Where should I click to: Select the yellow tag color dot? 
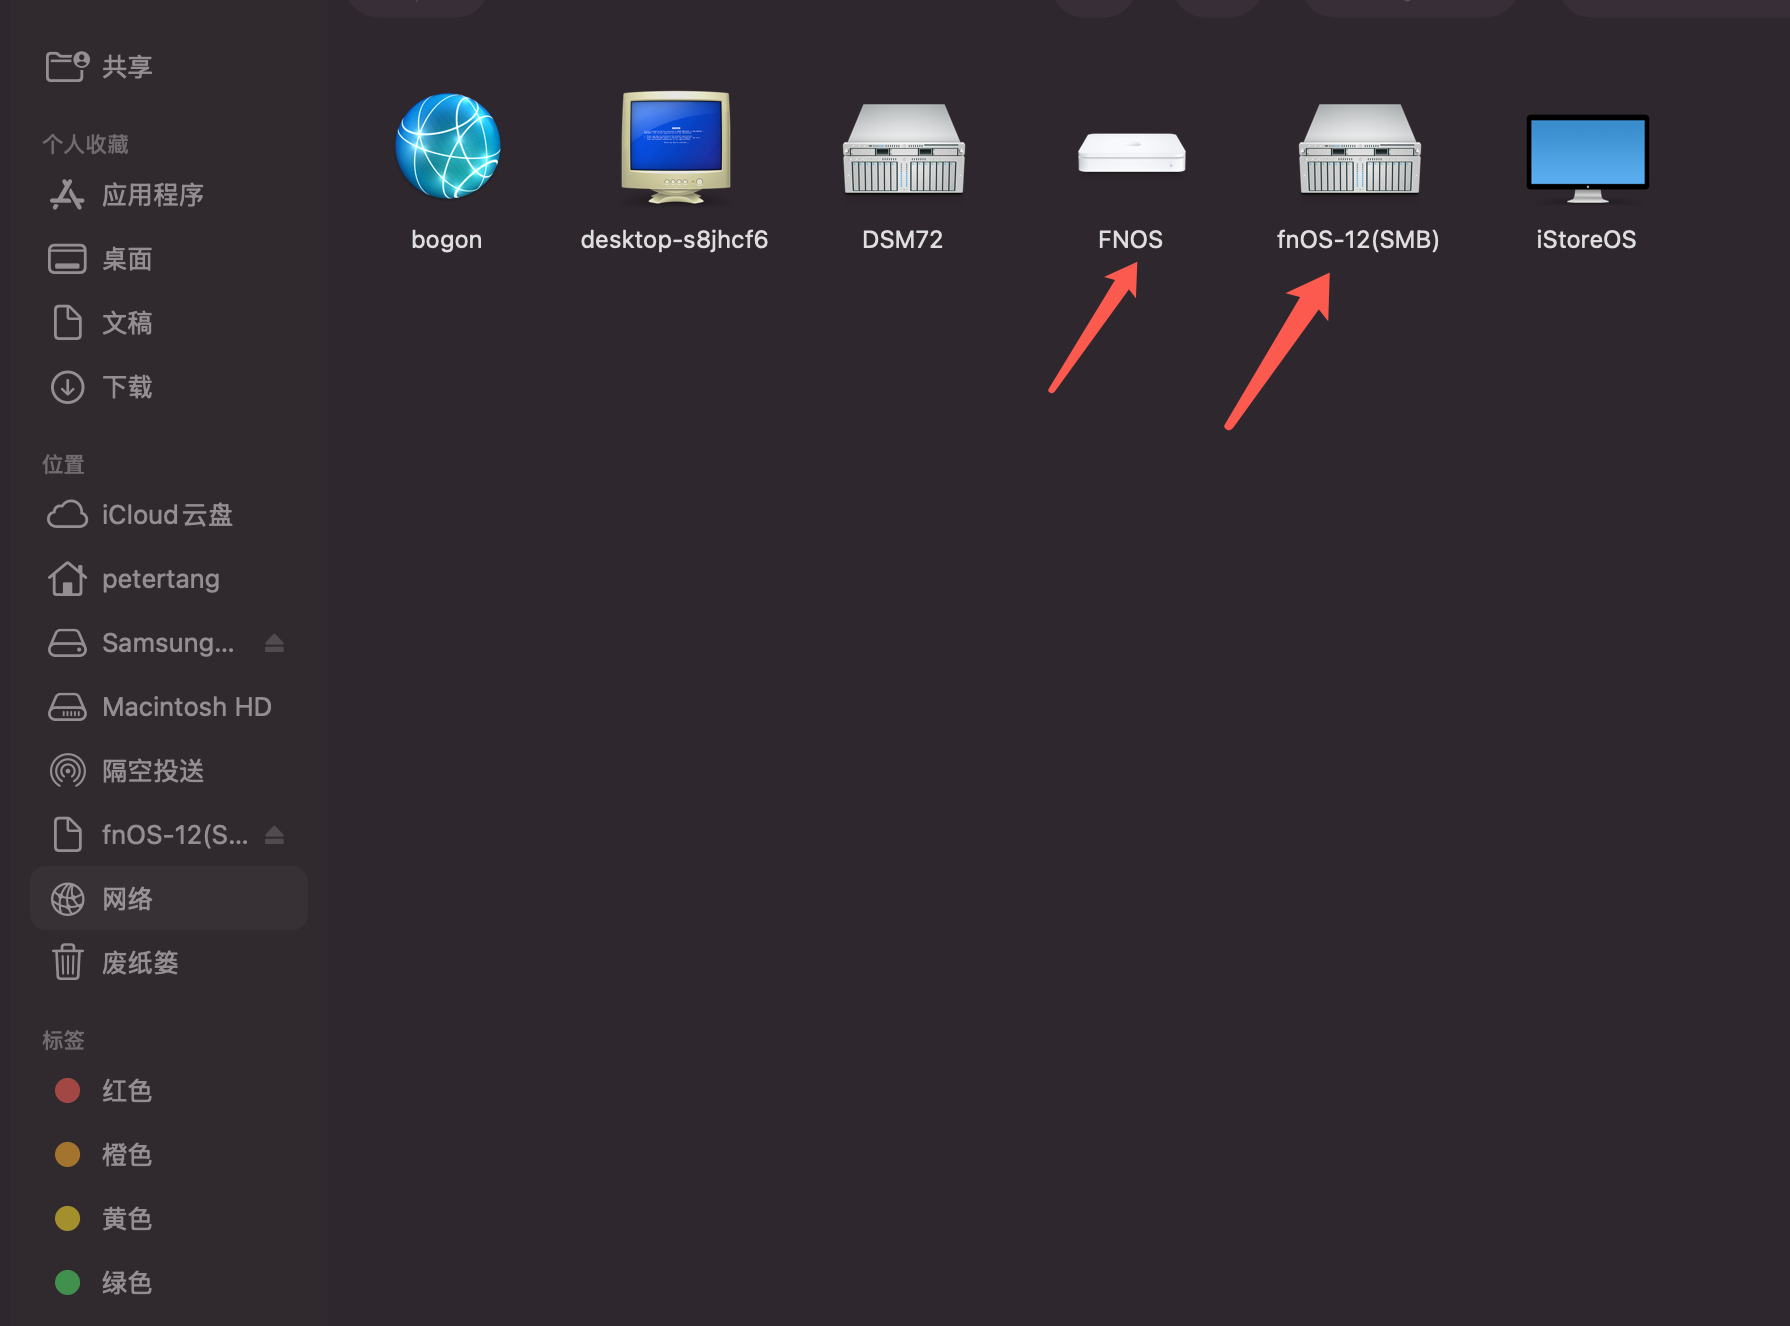[x=67, y=1219]
